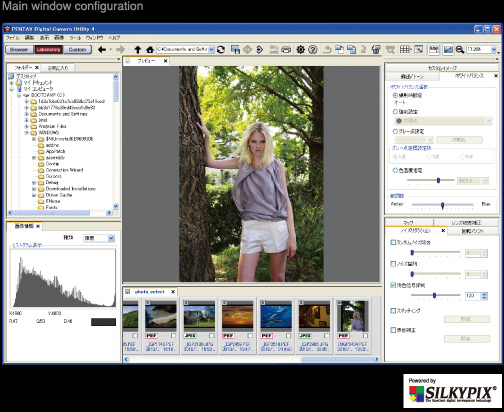Switch to Custom mode button

pos(77,50)
